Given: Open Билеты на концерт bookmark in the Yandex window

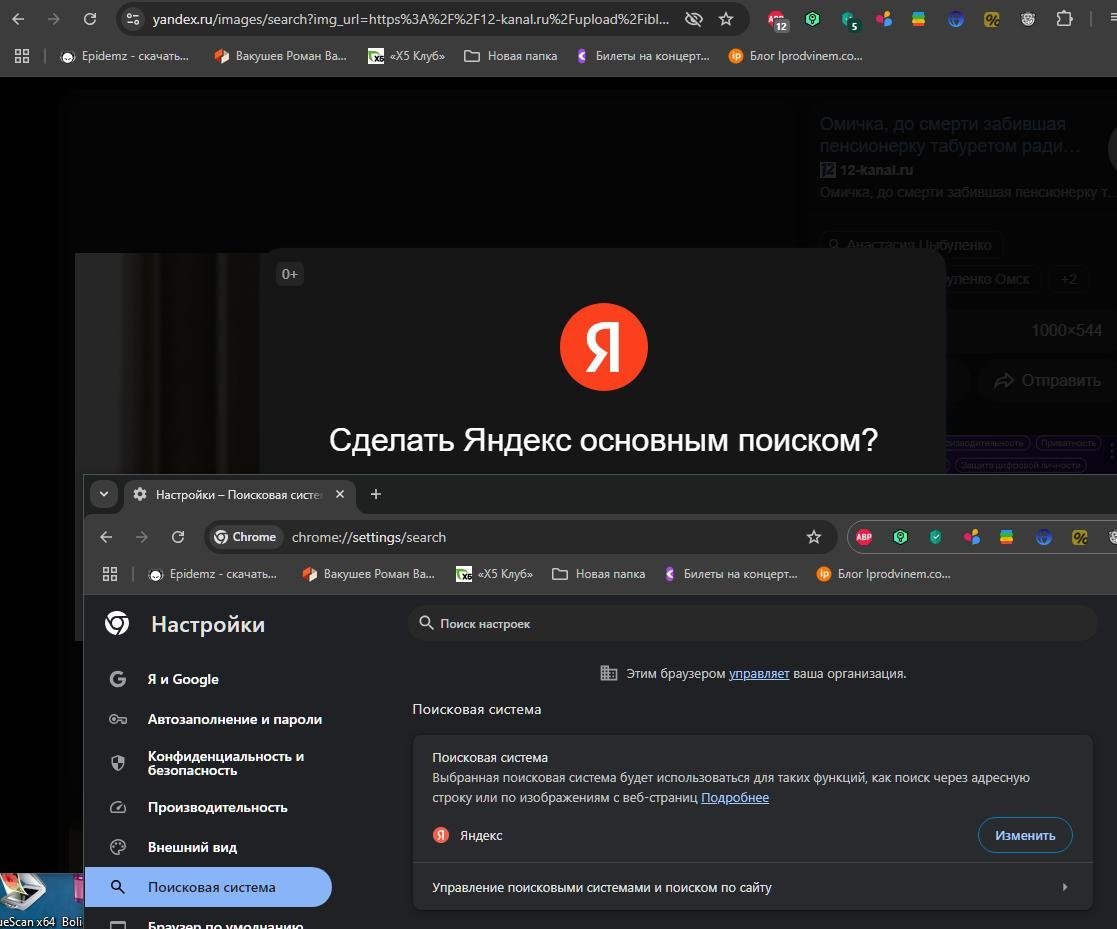Looking at the screenshot, I should pyautogui.click(x=643, y=56).
